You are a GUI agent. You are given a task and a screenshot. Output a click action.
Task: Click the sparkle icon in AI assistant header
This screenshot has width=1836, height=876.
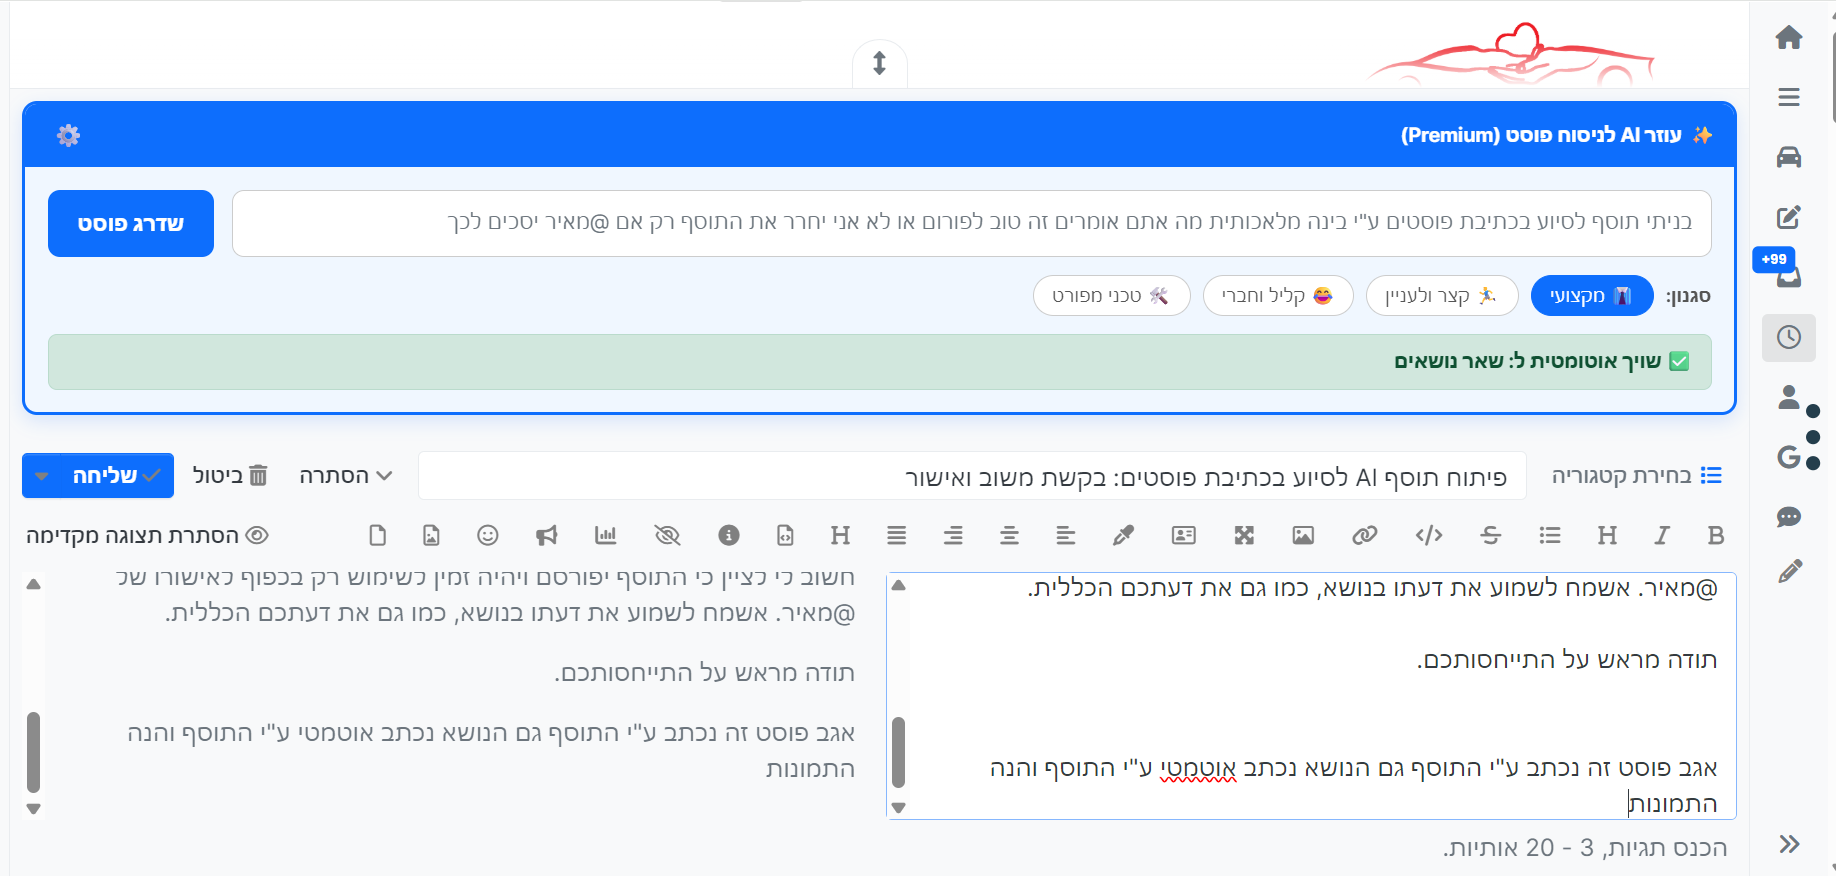pyautogui.click(x=1702, y=135)
